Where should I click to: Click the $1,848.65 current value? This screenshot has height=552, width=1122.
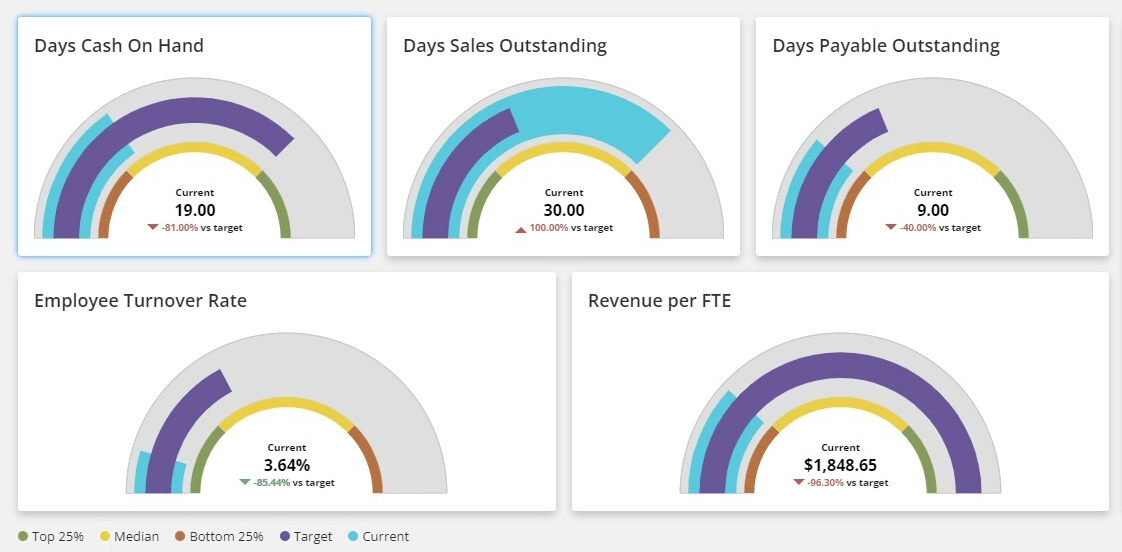(841, 465)
